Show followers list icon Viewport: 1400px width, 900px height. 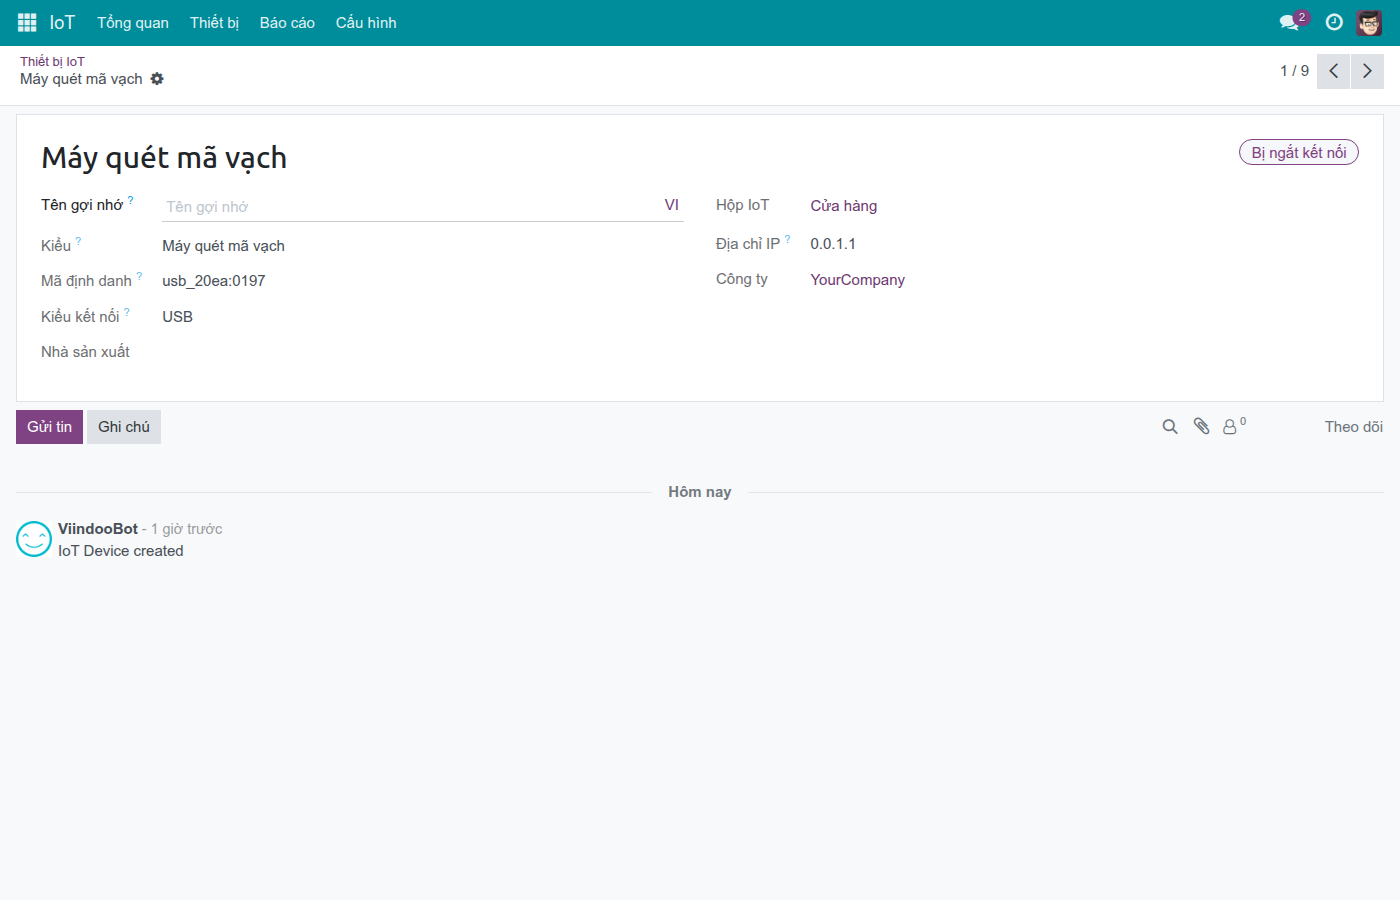(x=1234, y=426)
